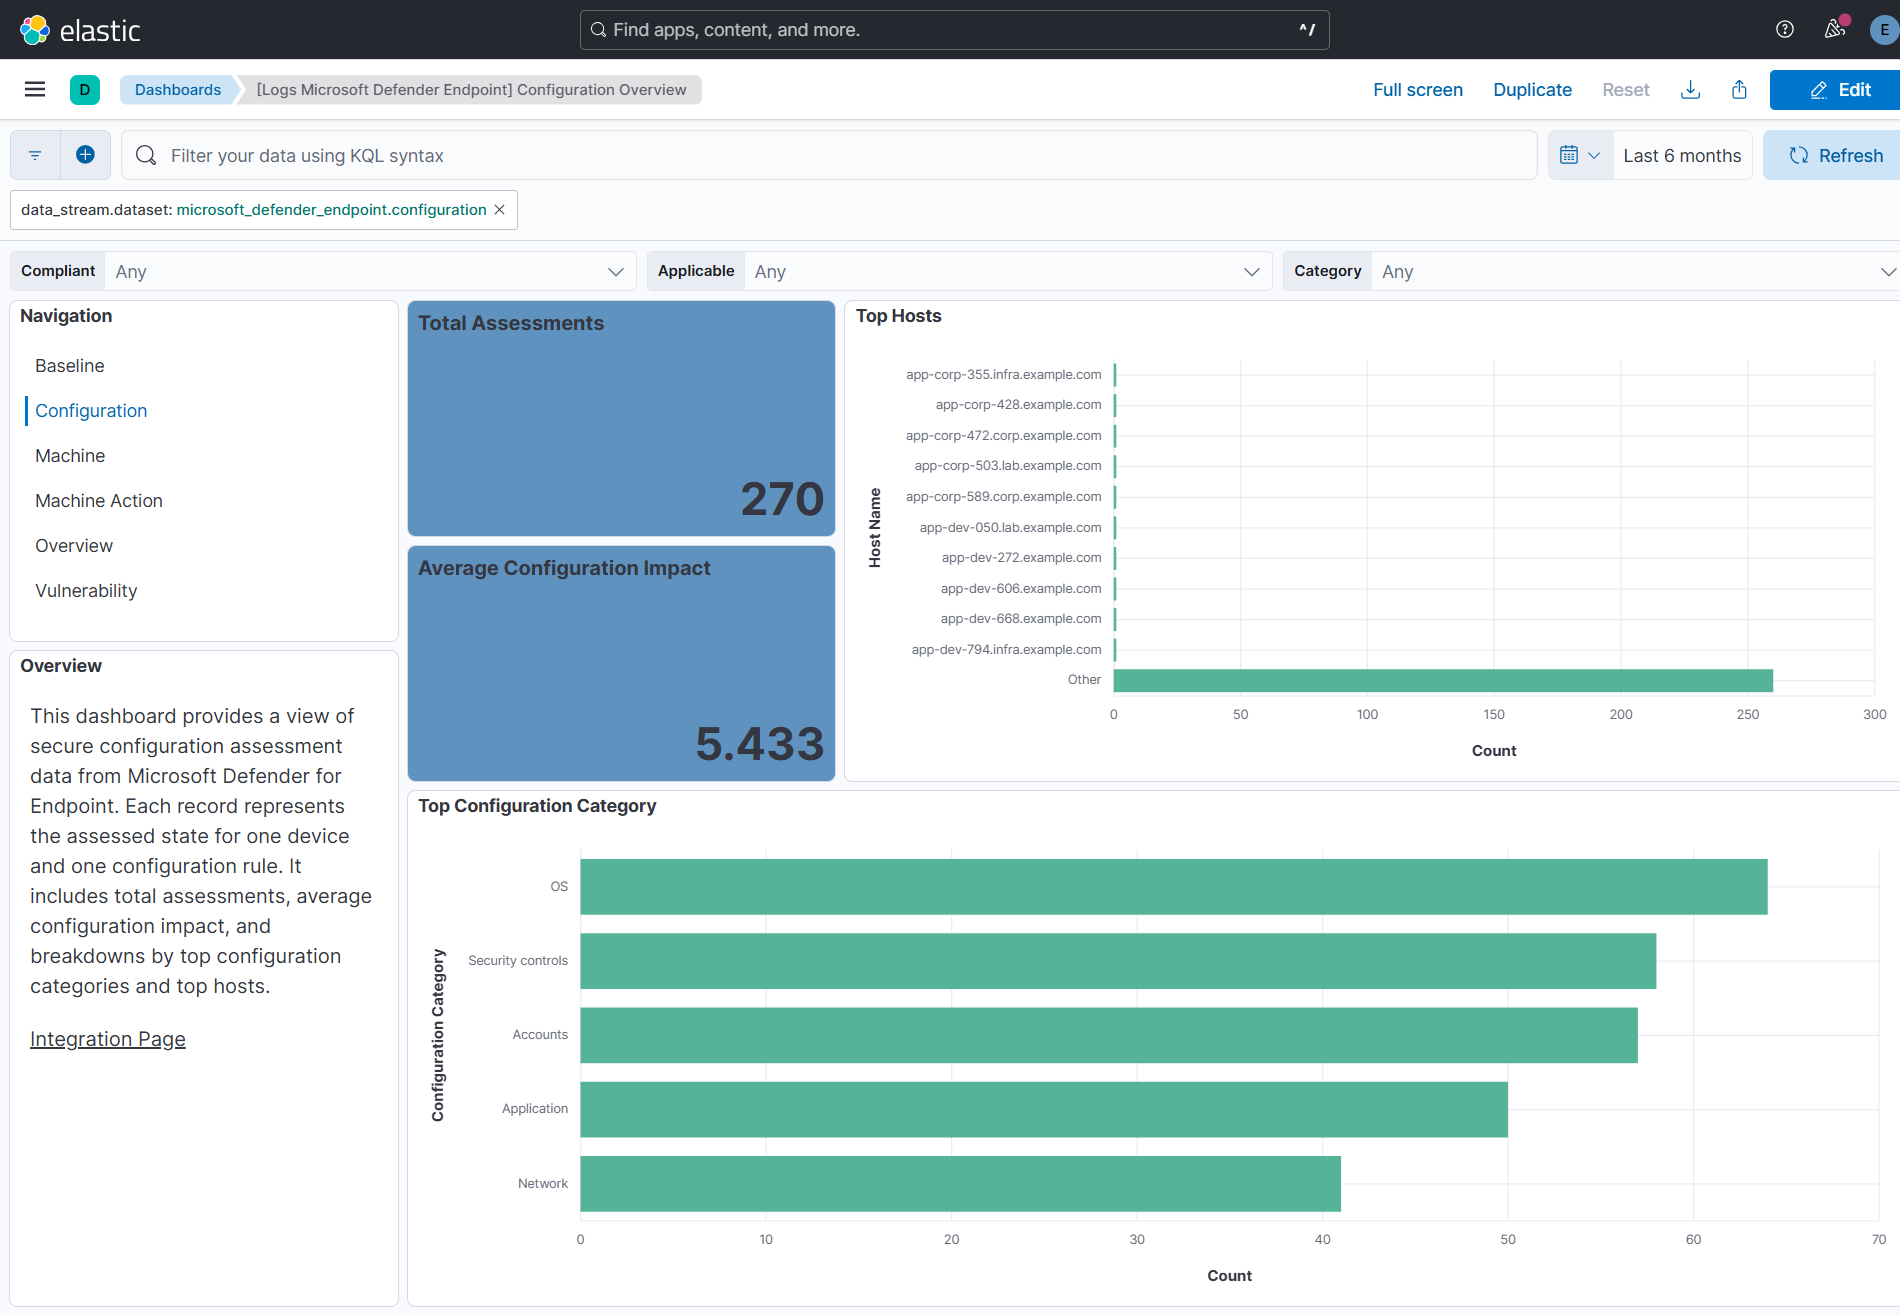The height and width of the screenshot is (1315, 1900).
Task: Open the help menu icon
Action: pos(1785,30)
